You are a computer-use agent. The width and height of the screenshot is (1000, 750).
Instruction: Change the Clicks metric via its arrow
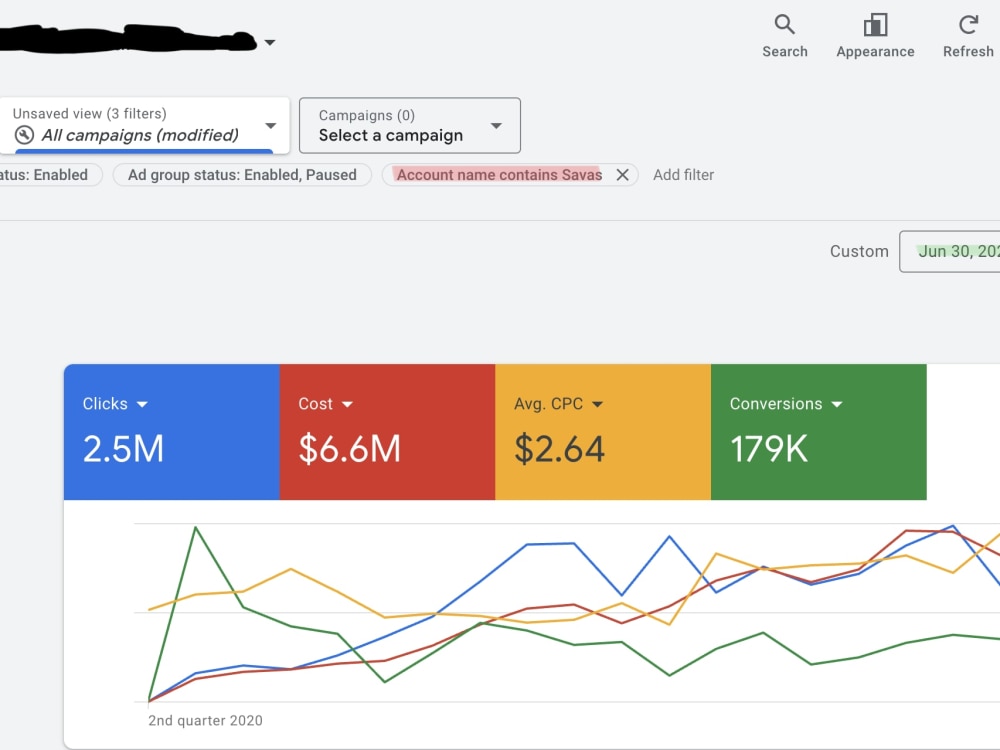pos(142,404)
